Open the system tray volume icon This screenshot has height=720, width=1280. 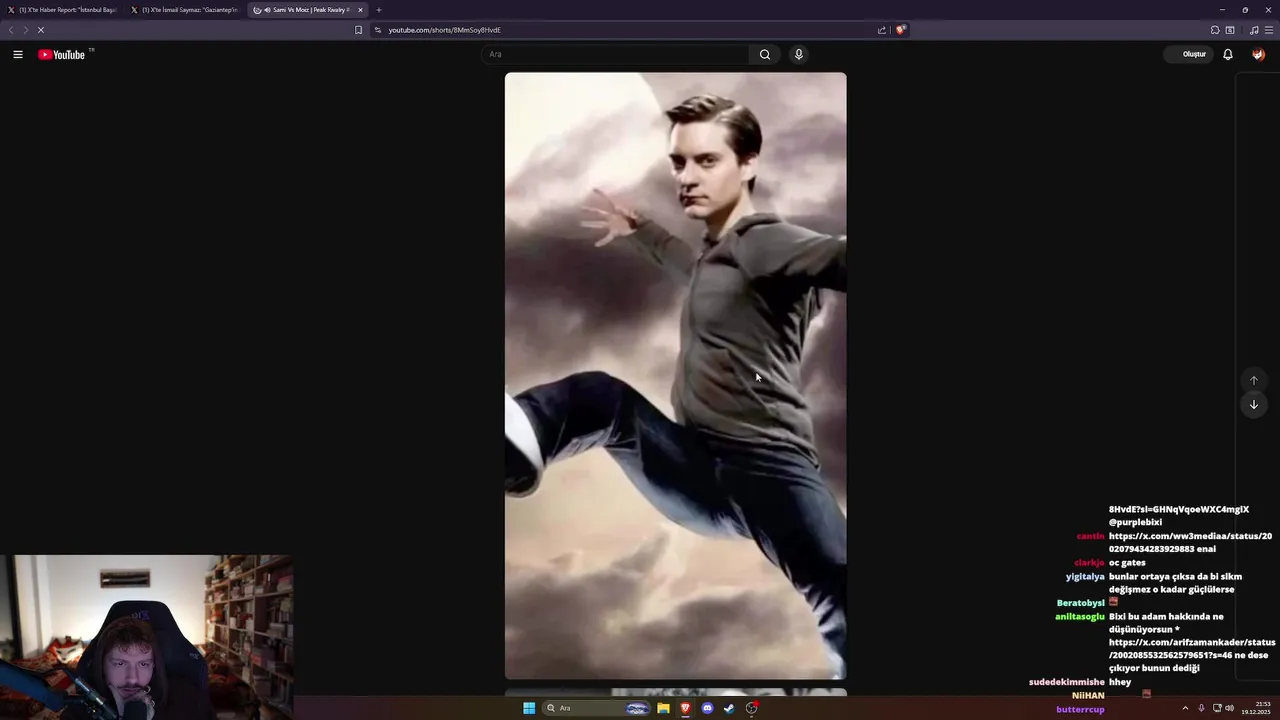[1230, 708]
